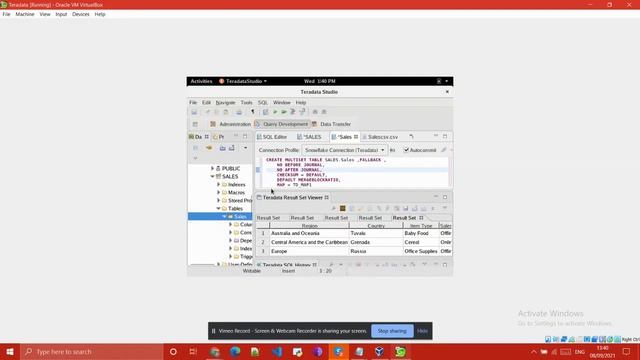Image resolution: width=640 pixels, height=360 pixels.
Task: Expand the Columns folder under Sales table
Action: click(230, 224)
